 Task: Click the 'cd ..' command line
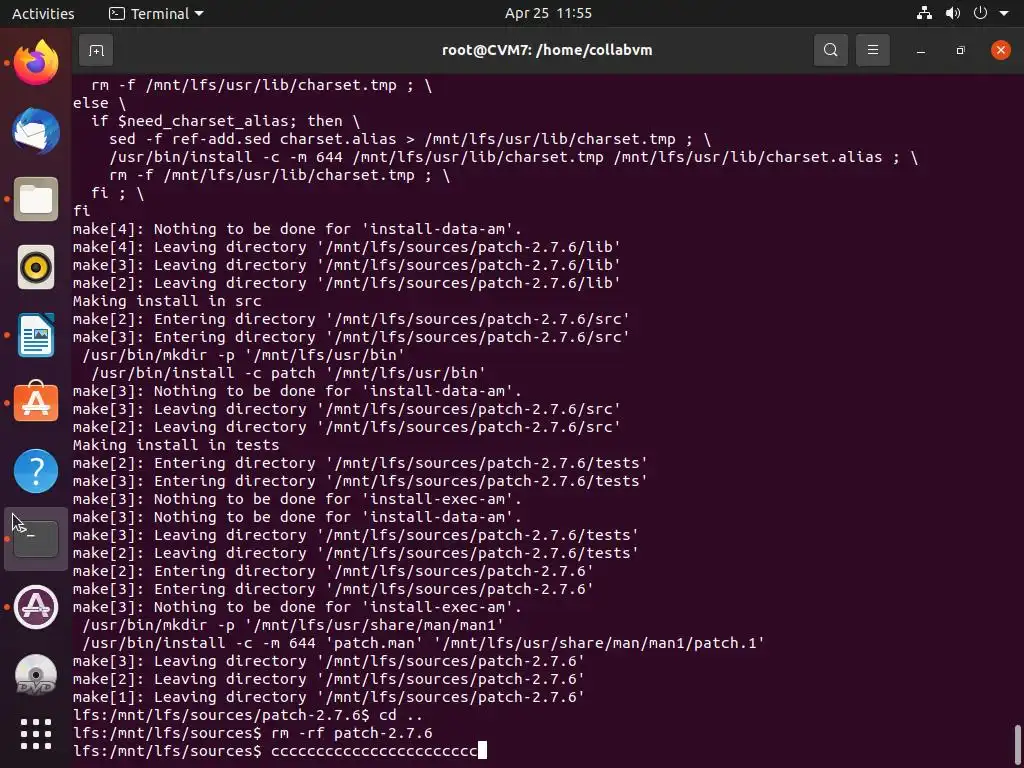pos(248,715)
